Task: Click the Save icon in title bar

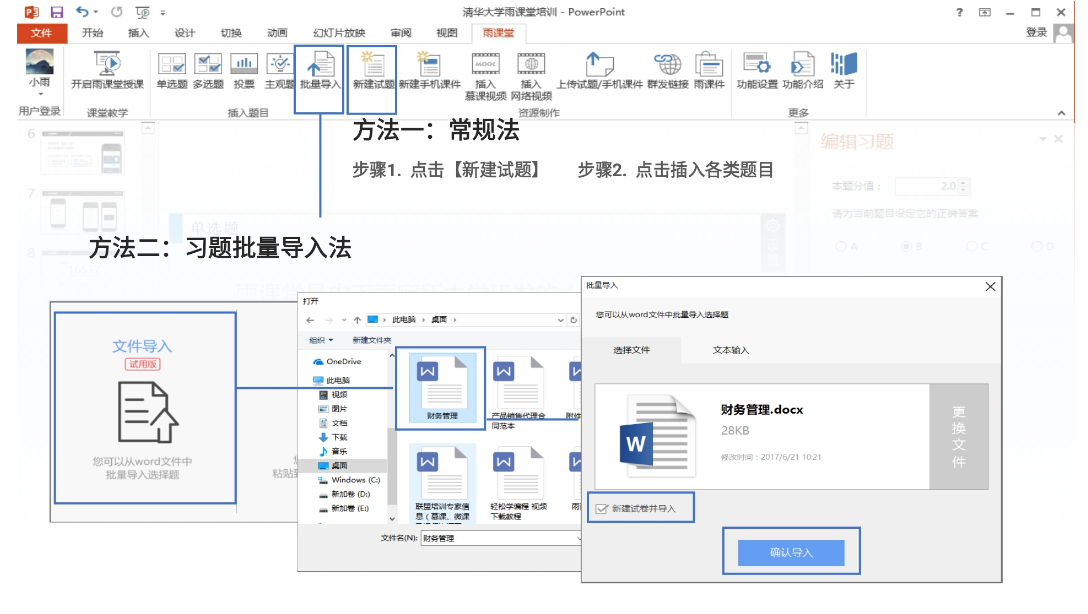Action: (x=57, y=12)
